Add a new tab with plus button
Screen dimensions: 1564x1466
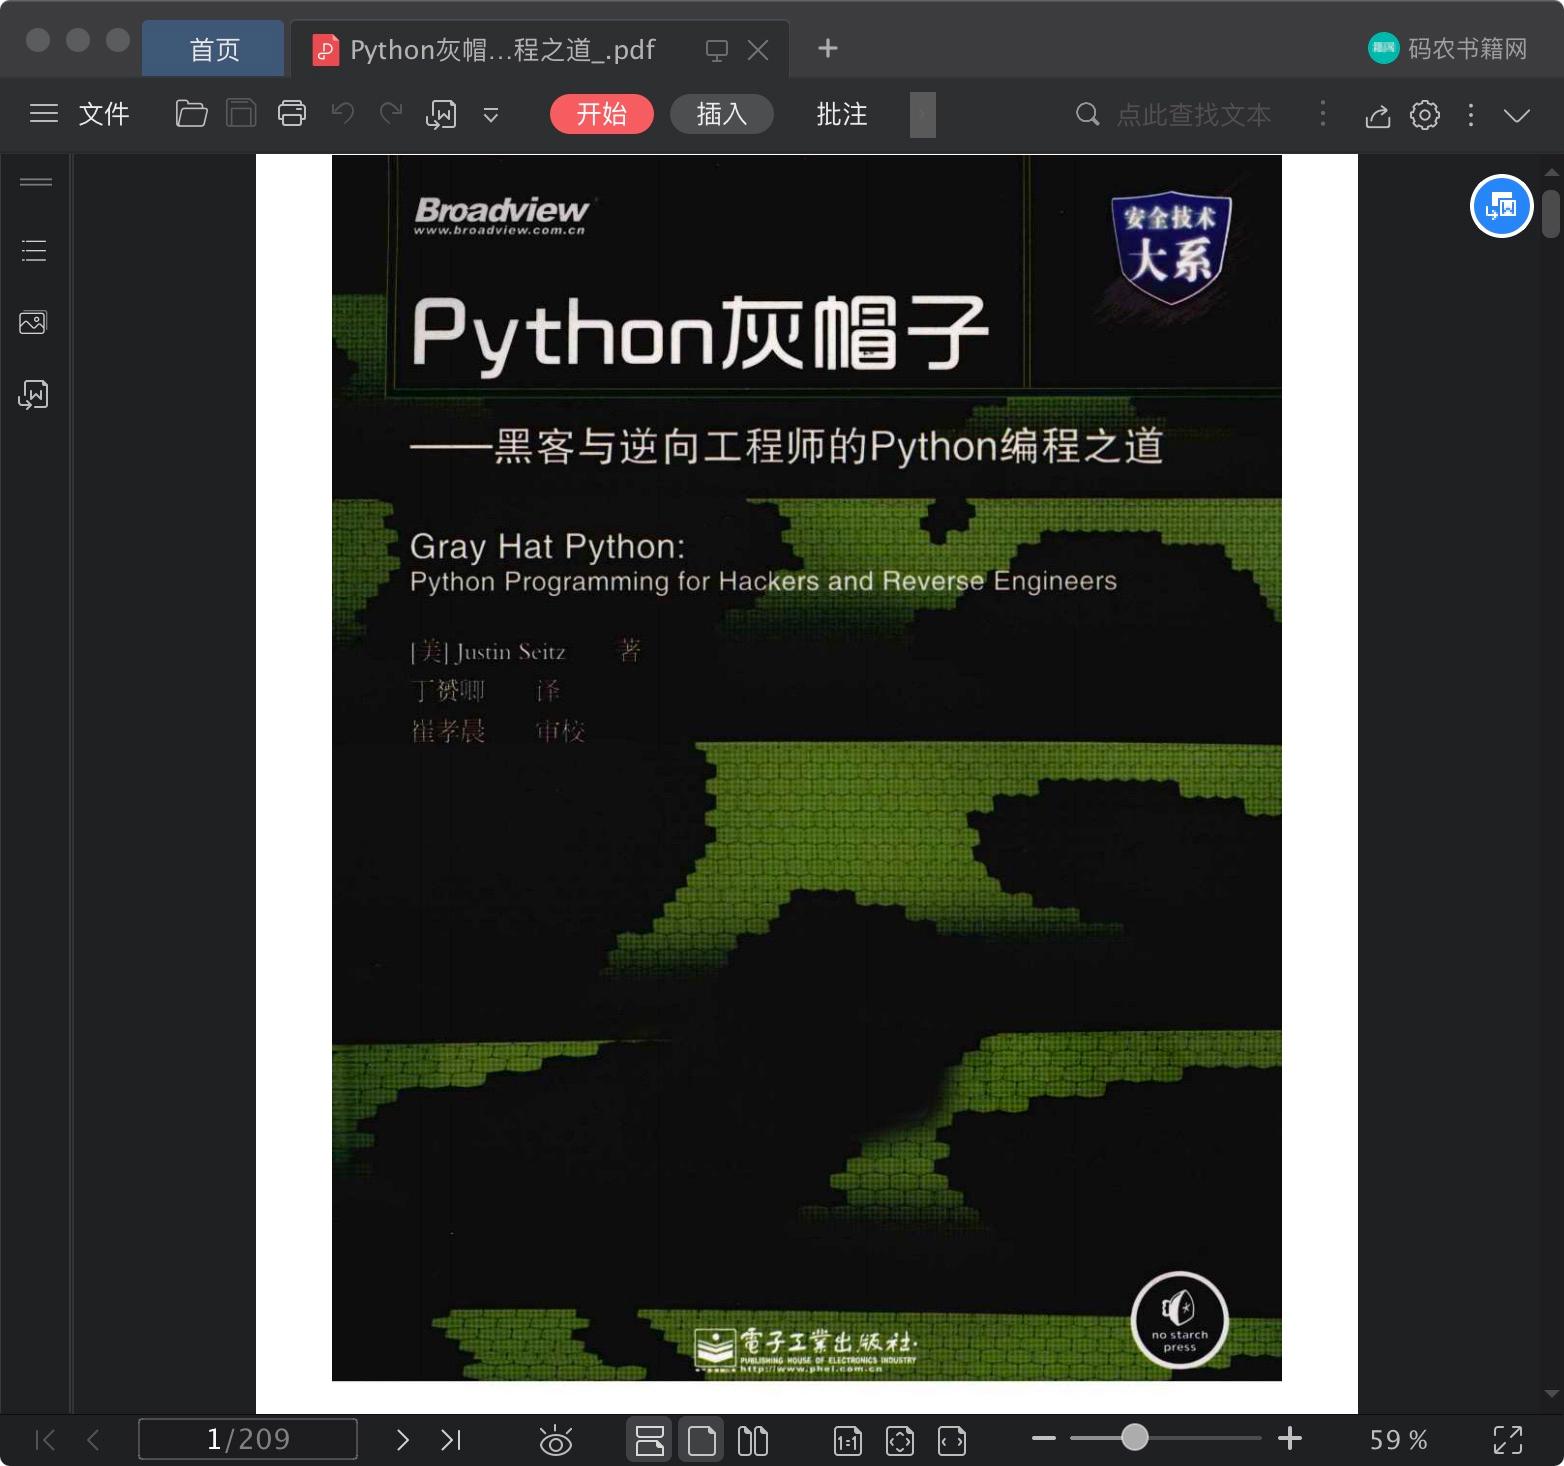click(x=827, y=48)
